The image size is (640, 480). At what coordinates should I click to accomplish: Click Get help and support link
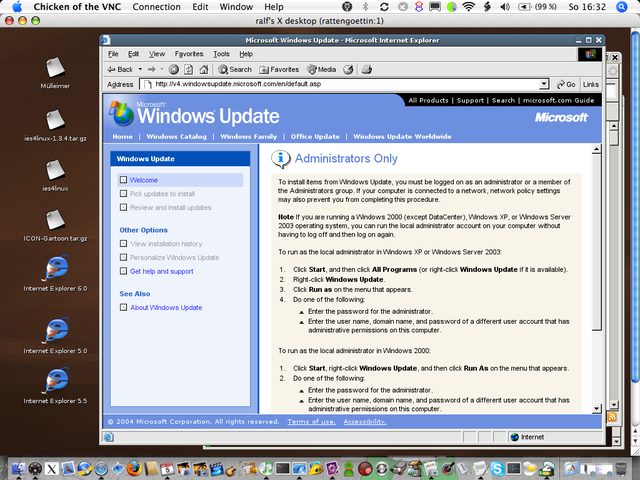coord(162,271)
